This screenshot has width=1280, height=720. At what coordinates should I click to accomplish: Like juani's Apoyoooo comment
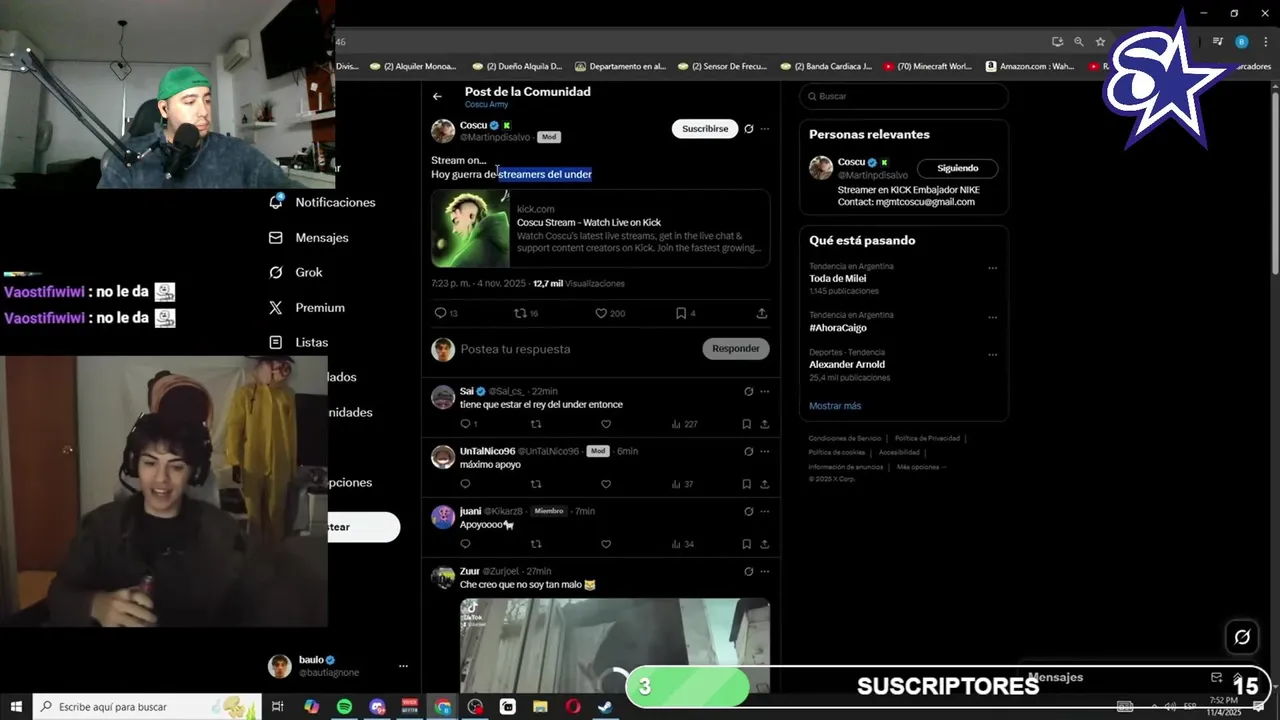(x=606, y=544)
